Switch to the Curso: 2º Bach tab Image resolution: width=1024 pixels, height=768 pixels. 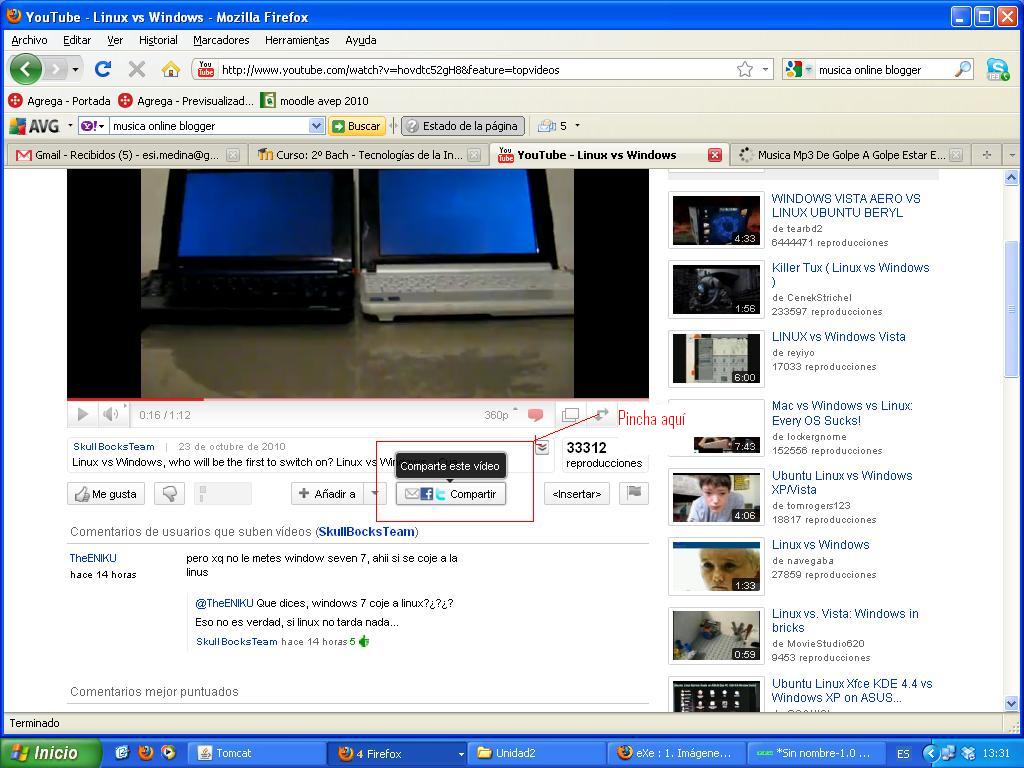click(x=369, y=155)
